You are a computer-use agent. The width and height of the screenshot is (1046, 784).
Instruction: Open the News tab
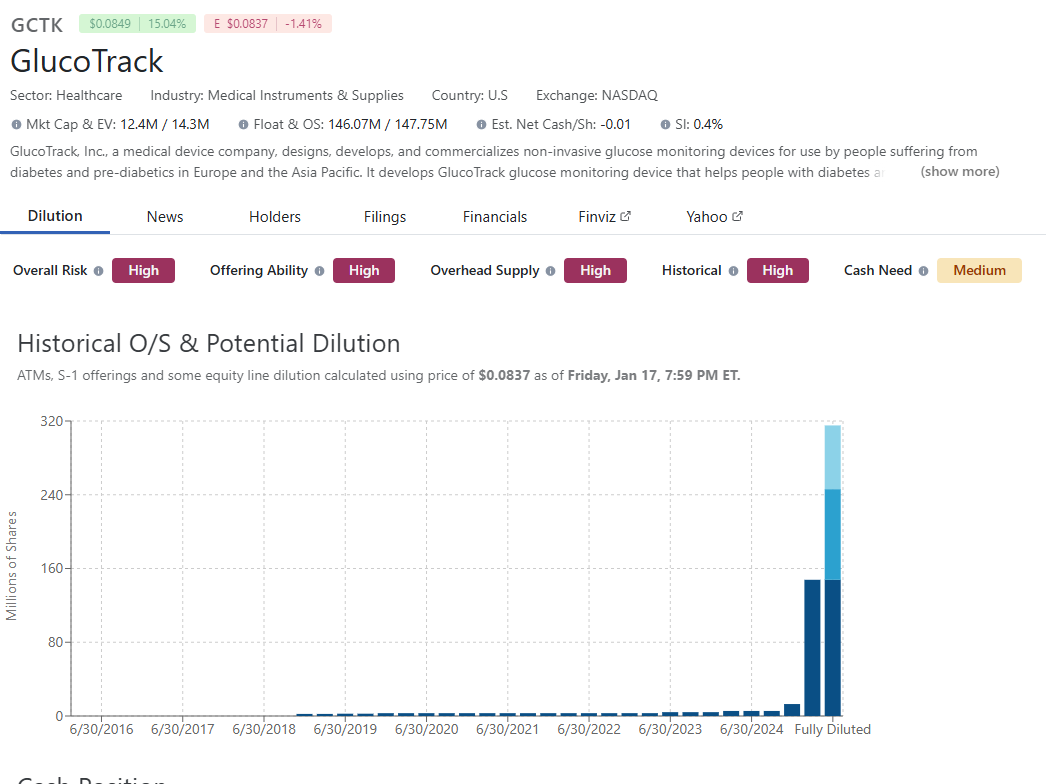[165, 217]
